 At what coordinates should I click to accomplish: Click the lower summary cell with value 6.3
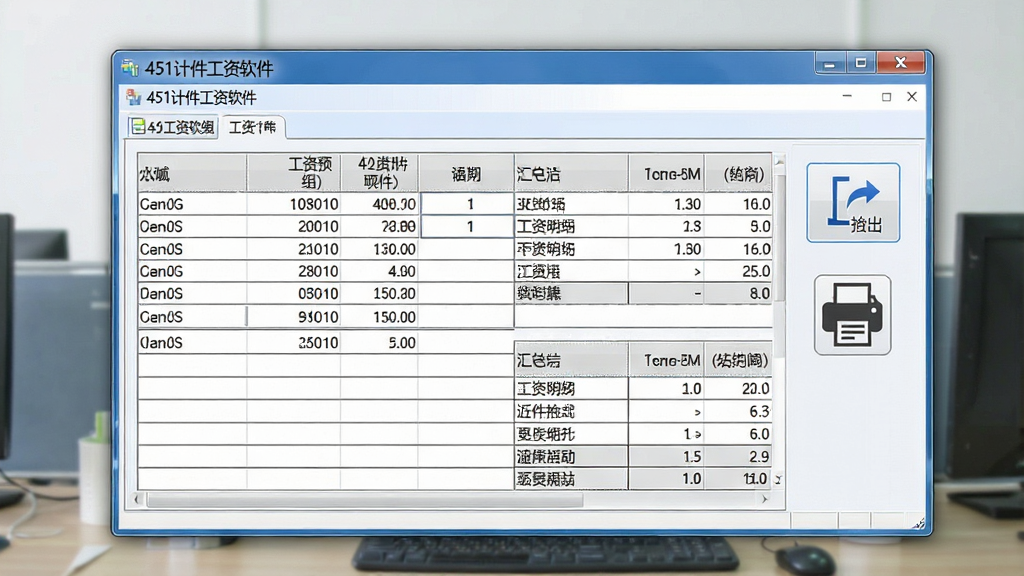(x=739, y=411)
